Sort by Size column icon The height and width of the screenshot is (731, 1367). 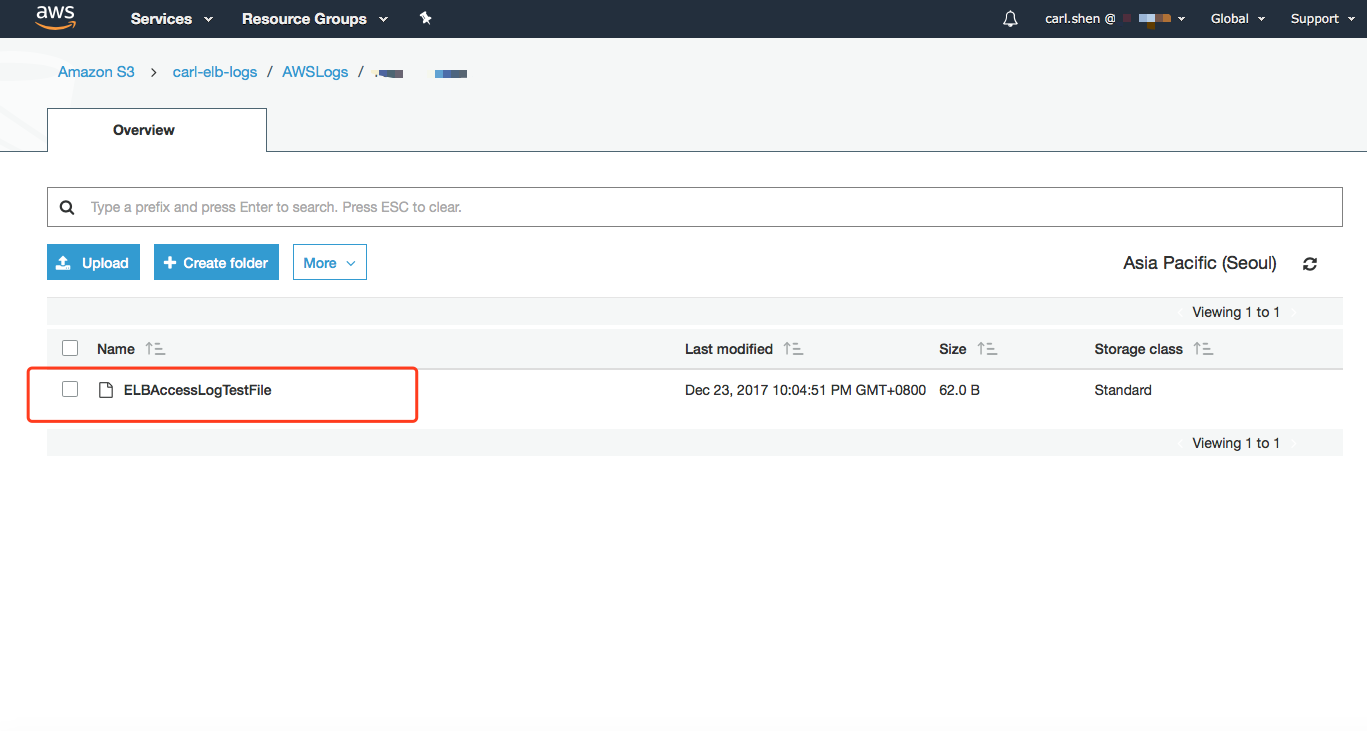tap(987, 349)
